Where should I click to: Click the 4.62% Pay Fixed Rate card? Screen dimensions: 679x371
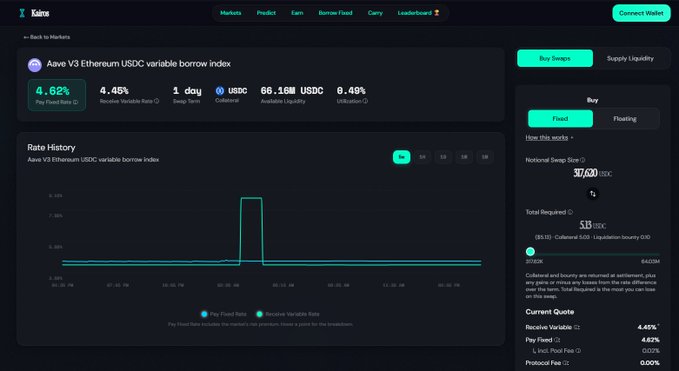(57, 95)
